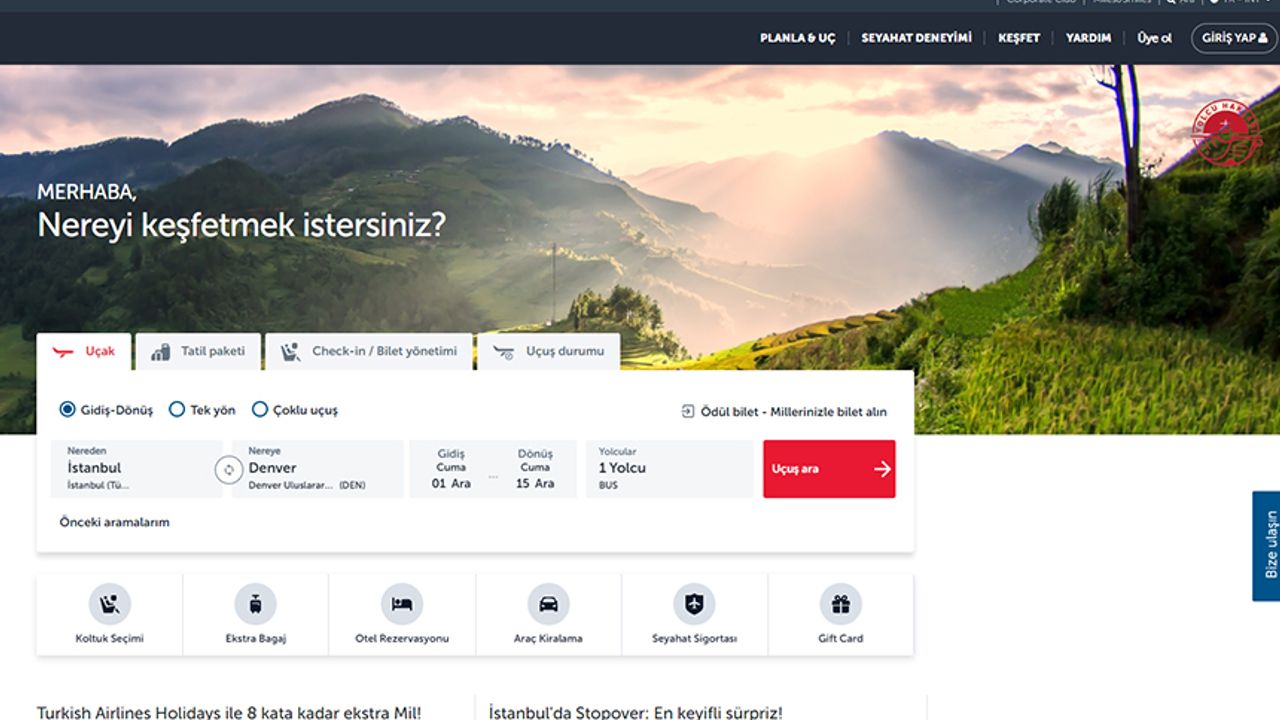Click the Araç Kiralama car icon
The image size is (1280, 720).
(x=548, y=604)
